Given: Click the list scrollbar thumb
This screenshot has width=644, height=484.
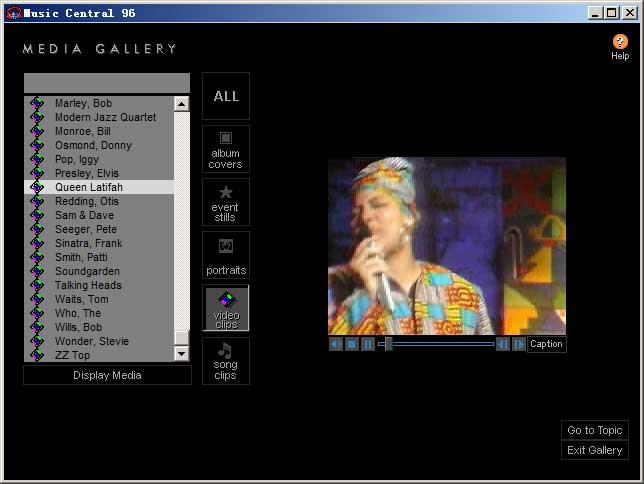Looking at the screenshot, I should click(x=182, y=338).
